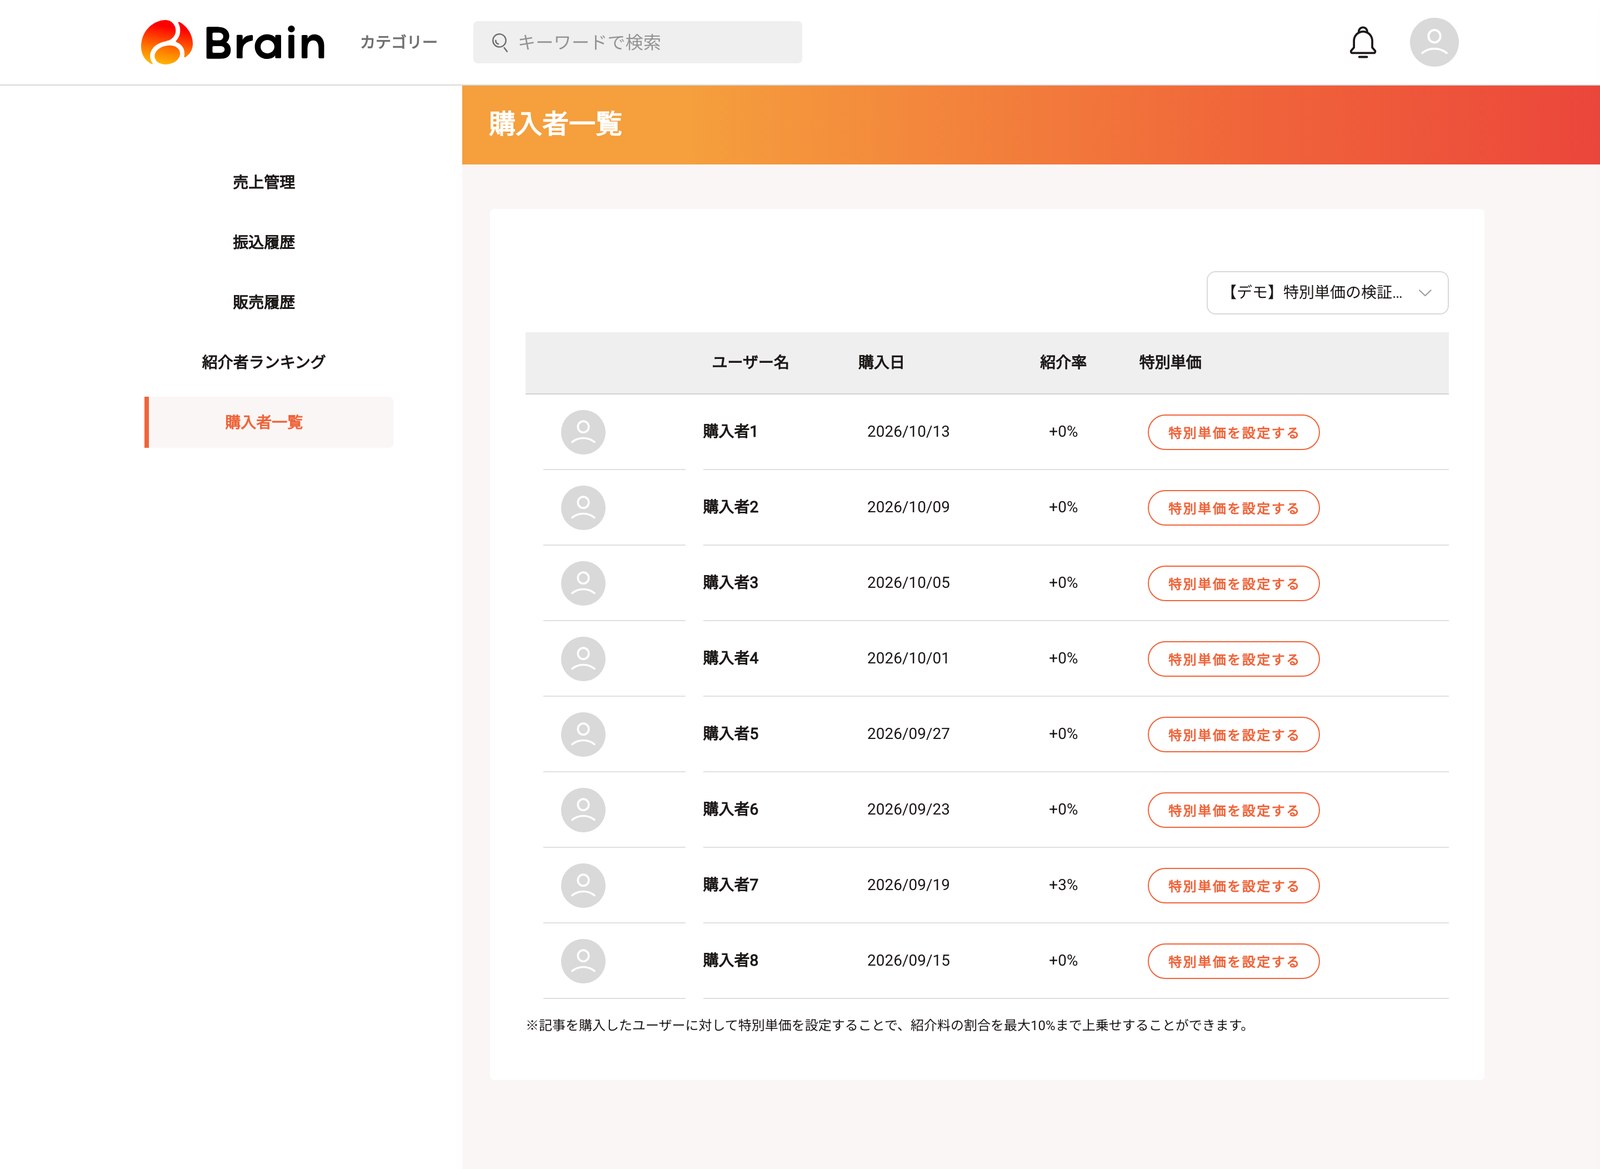
Task: Set special rate for 購入者1
Action: [1233, 433]
